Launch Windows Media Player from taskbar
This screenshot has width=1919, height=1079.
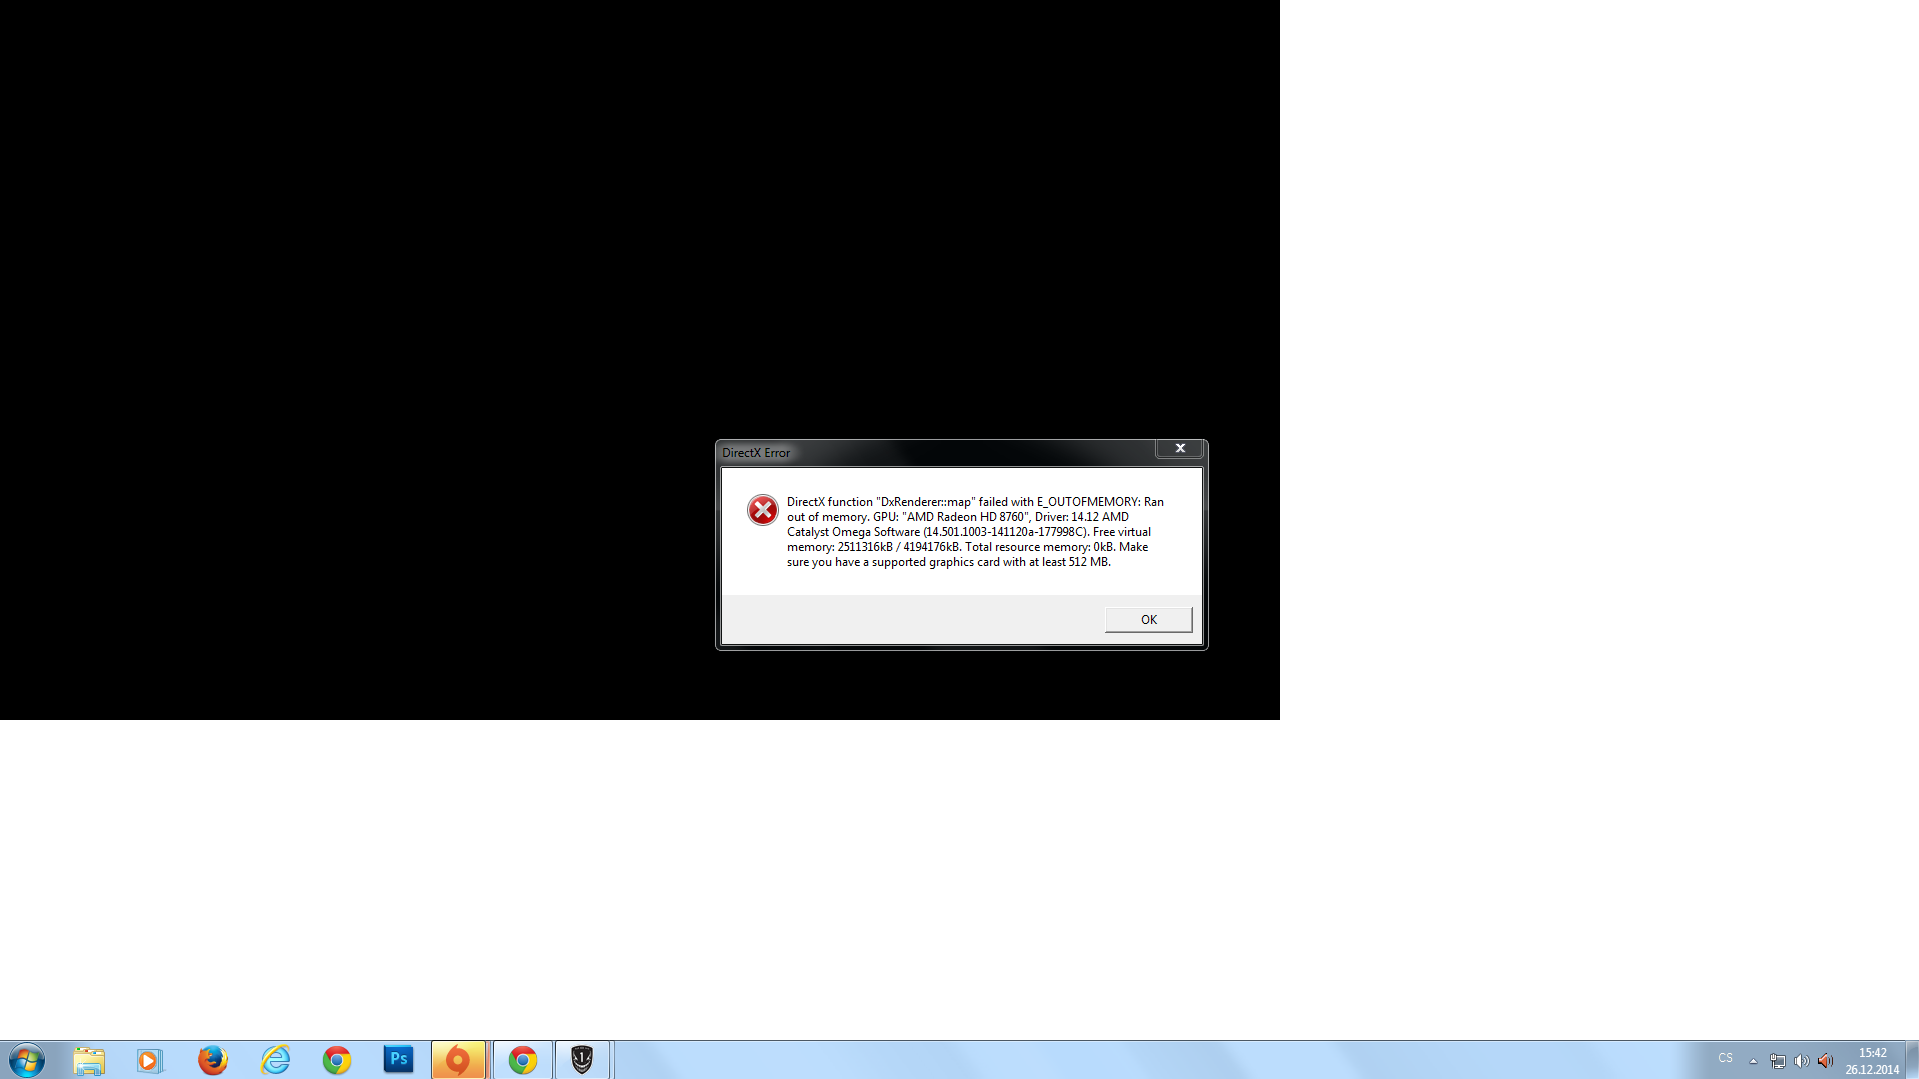pos(150,1060)
